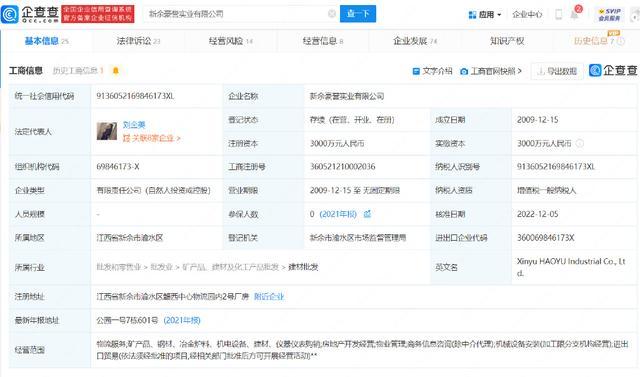Viewport: 640px width, 377px height.
Task: Expand the 应用 dropdown menu
Action: 485,15
